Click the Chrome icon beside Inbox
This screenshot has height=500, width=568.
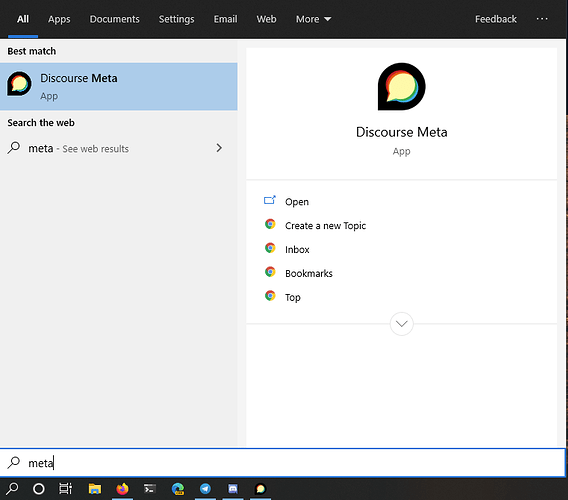pos(270,248)
